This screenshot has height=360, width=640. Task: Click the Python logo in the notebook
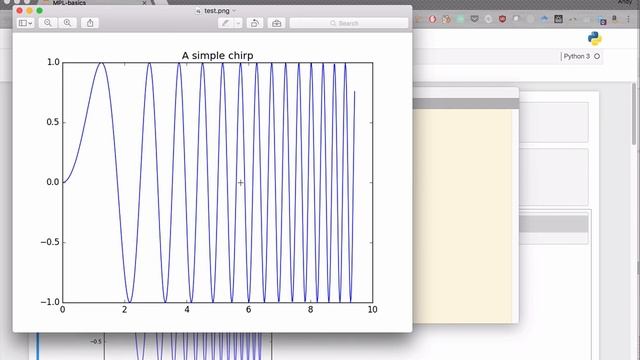tap(595, 38)
